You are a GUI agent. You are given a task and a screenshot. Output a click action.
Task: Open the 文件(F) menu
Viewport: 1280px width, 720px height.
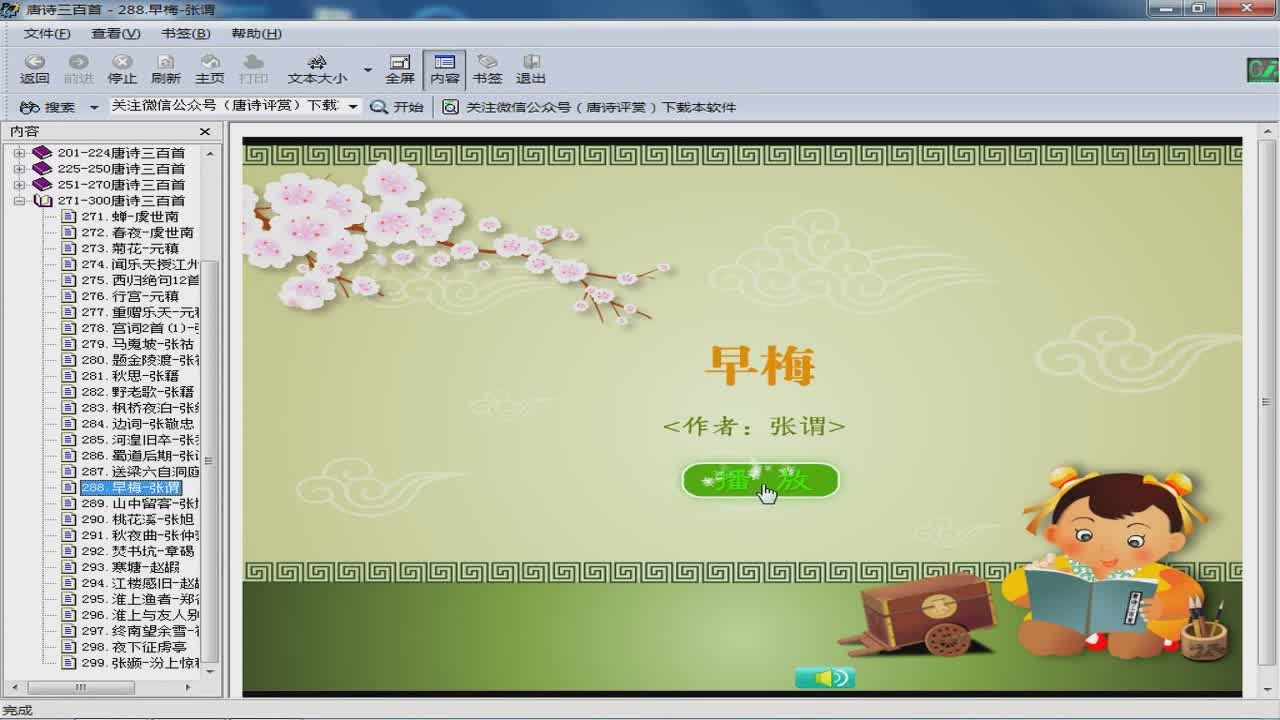[47, 33]
